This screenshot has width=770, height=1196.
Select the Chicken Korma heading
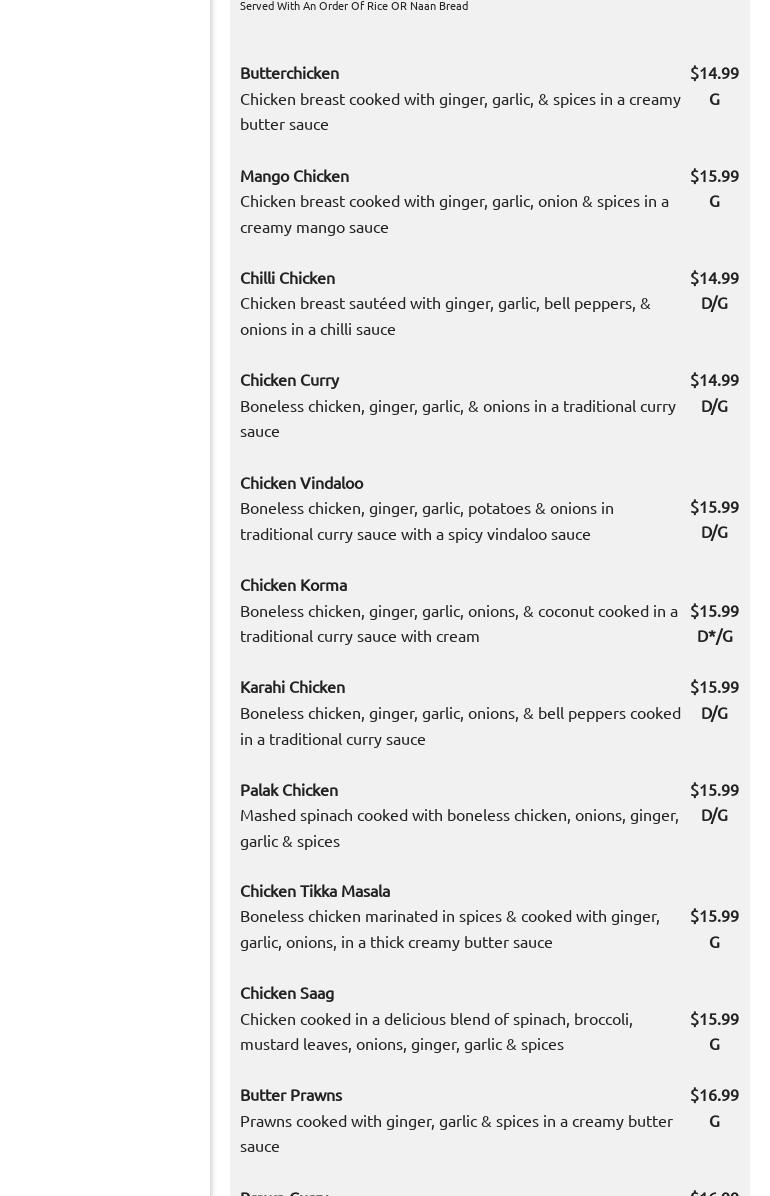[x=293, y=585]
